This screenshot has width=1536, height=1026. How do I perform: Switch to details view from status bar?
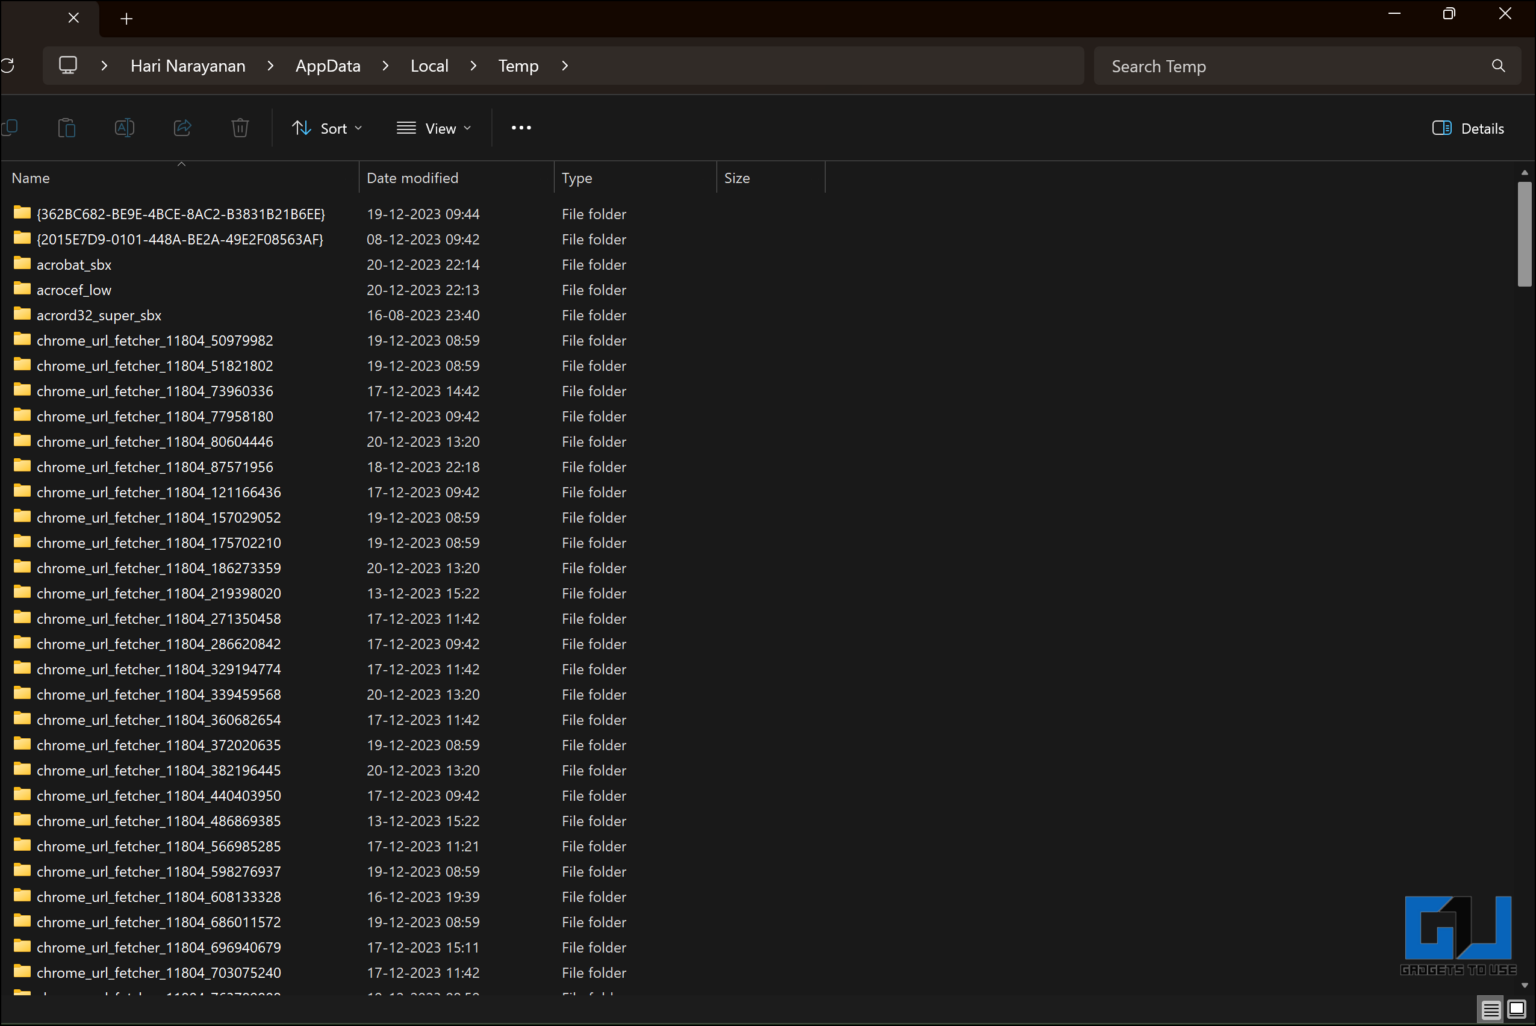[x=1490, y=1009]
